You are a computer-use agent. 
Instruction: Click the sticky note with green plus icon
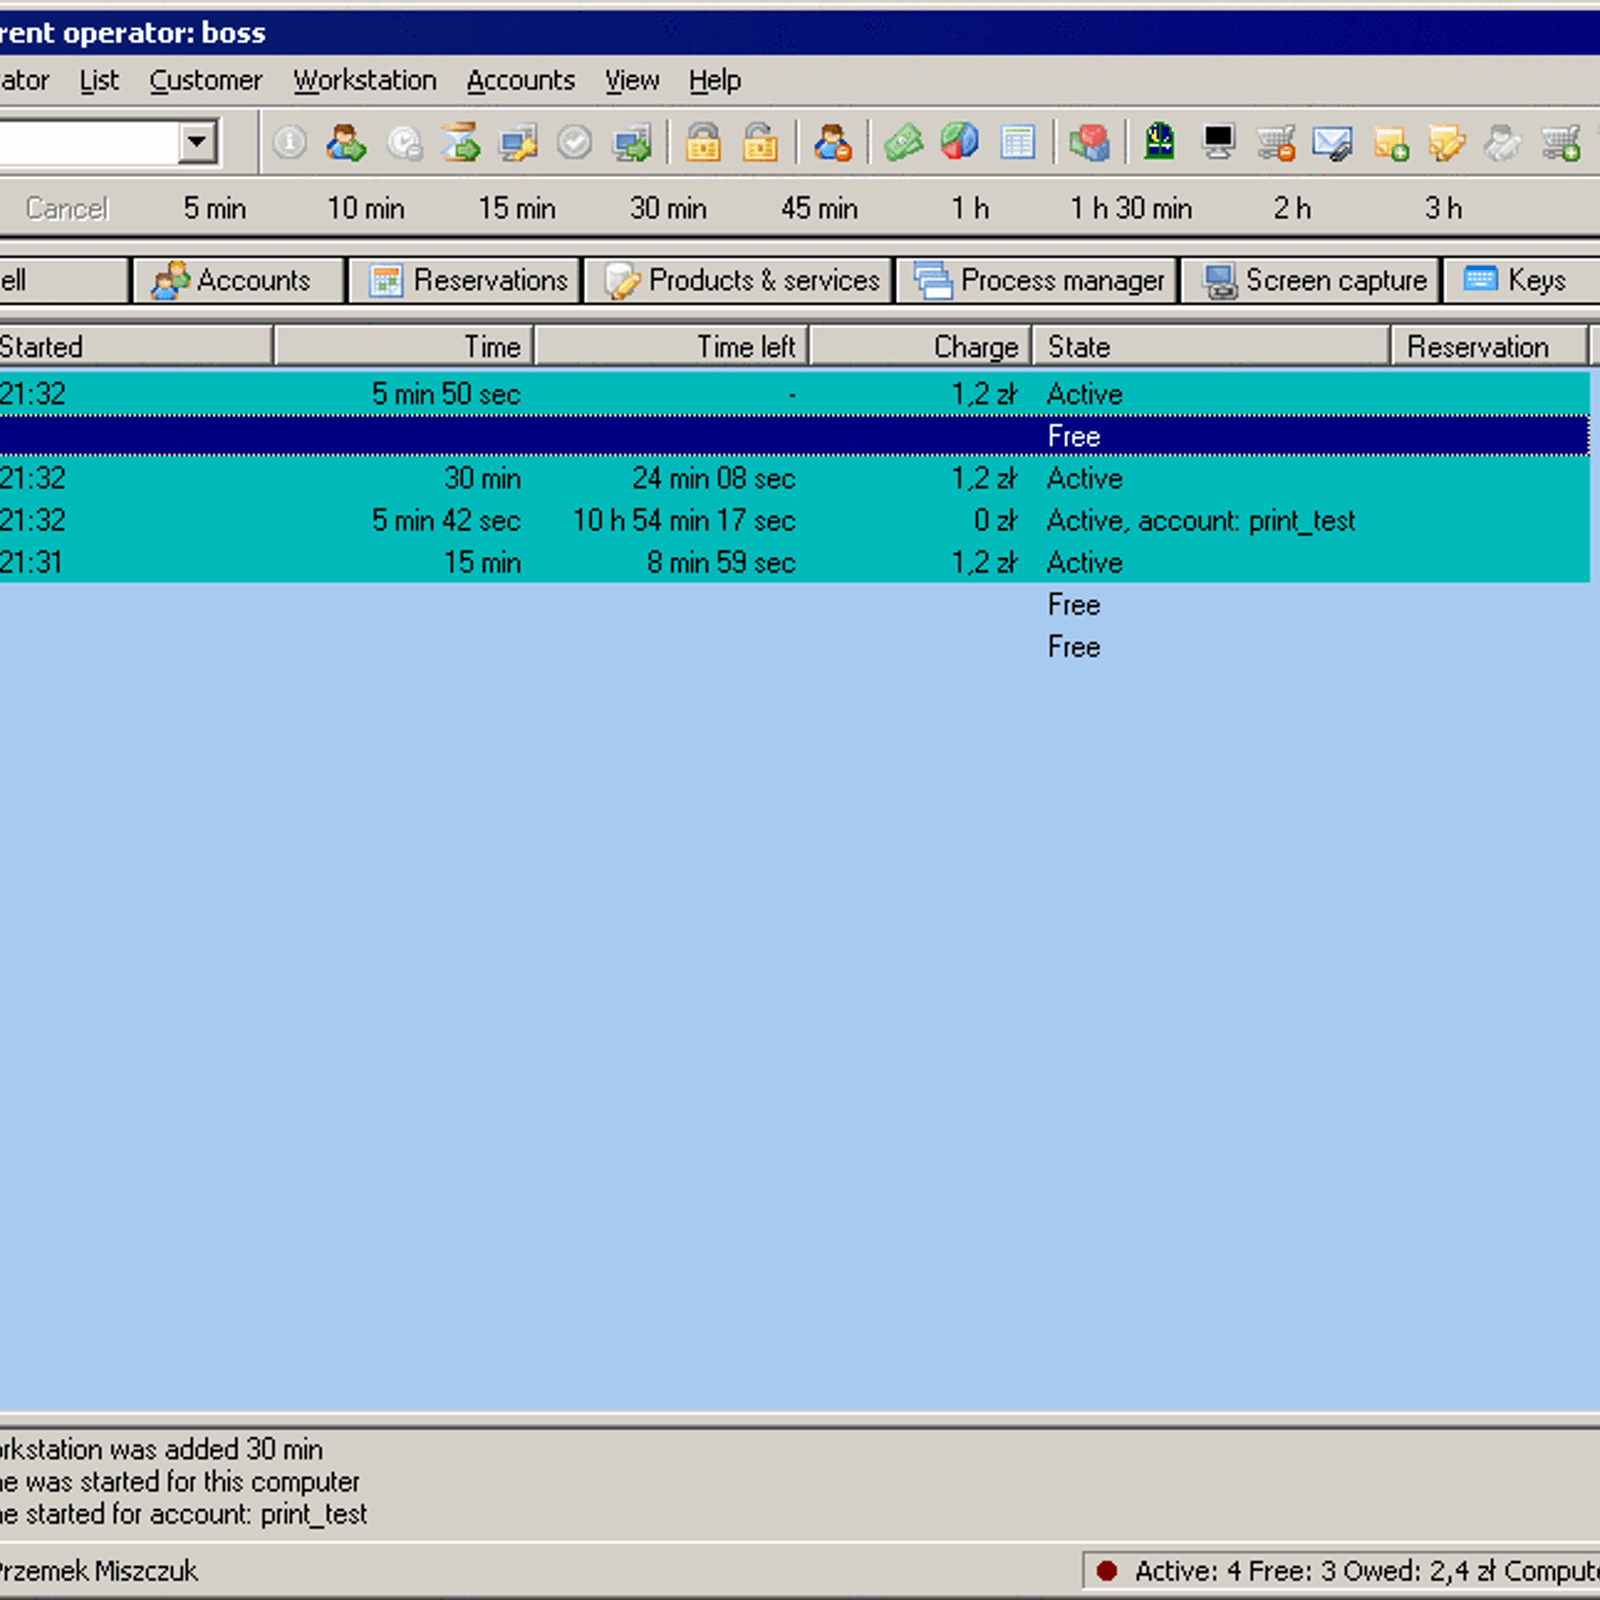pos(1391,143)
